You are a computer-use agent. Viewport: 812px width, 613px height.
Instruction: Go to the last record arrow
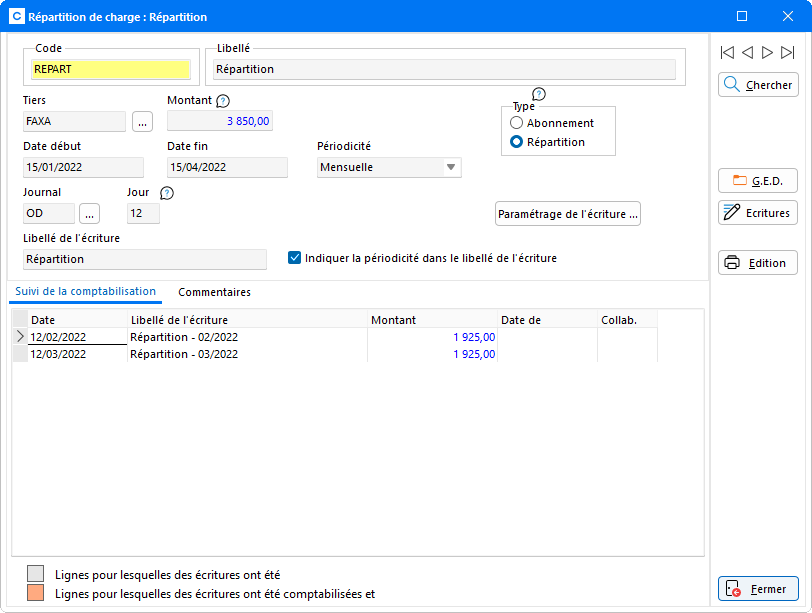pyautogui.click(x=788, y=52)
